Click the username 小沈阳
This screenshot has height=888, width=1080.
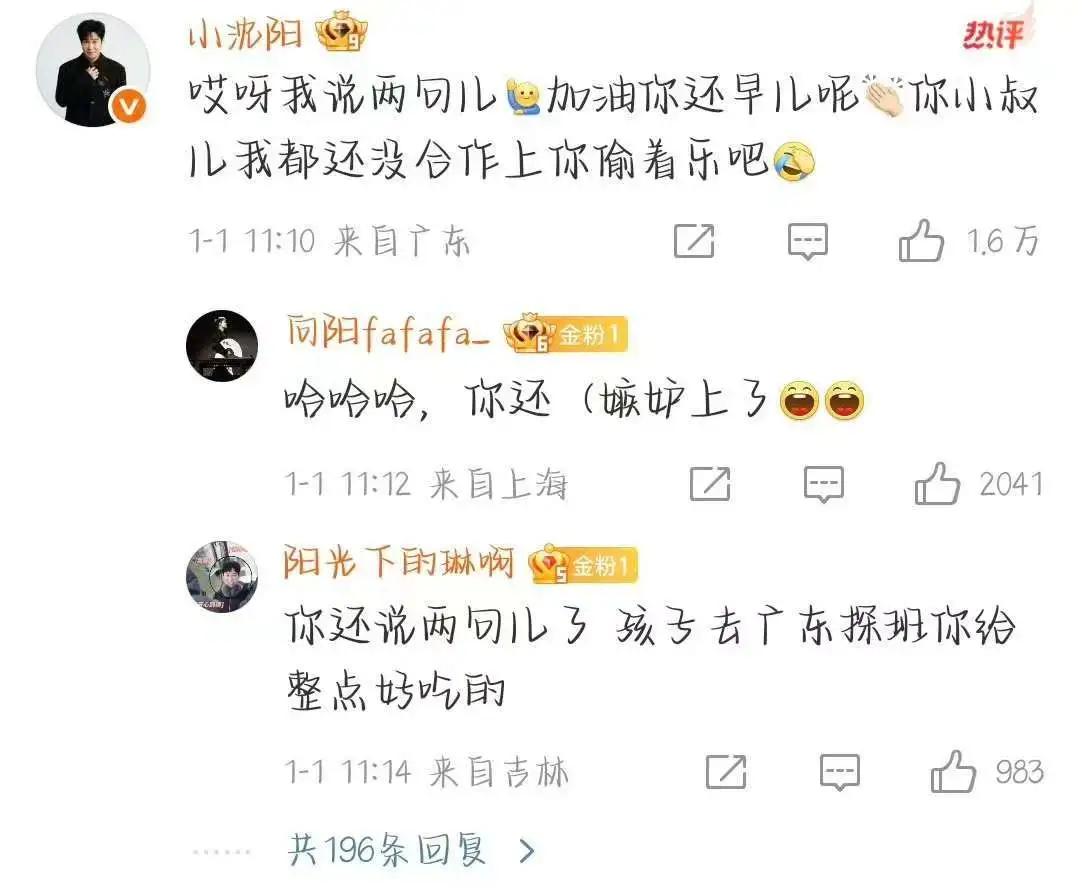tap(246, 33)
